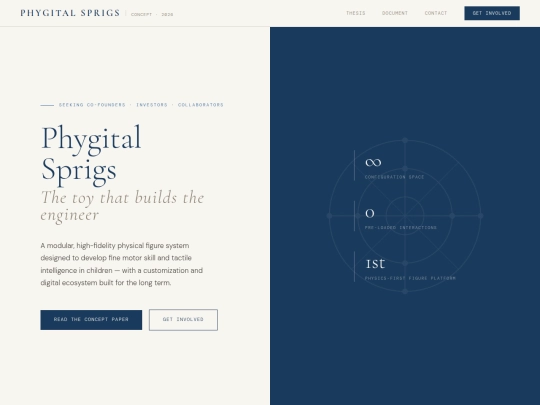Click the 'Seeking co-founders' tagline text
This screenshot has height=405, width=540.
(92, 105)
